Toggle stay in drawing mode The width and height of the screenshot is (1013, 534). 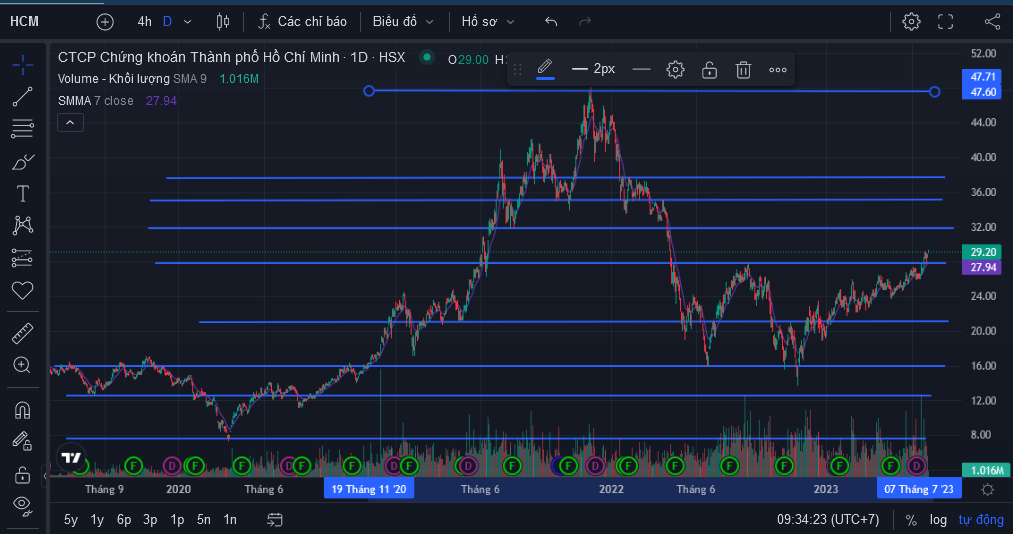23,442
